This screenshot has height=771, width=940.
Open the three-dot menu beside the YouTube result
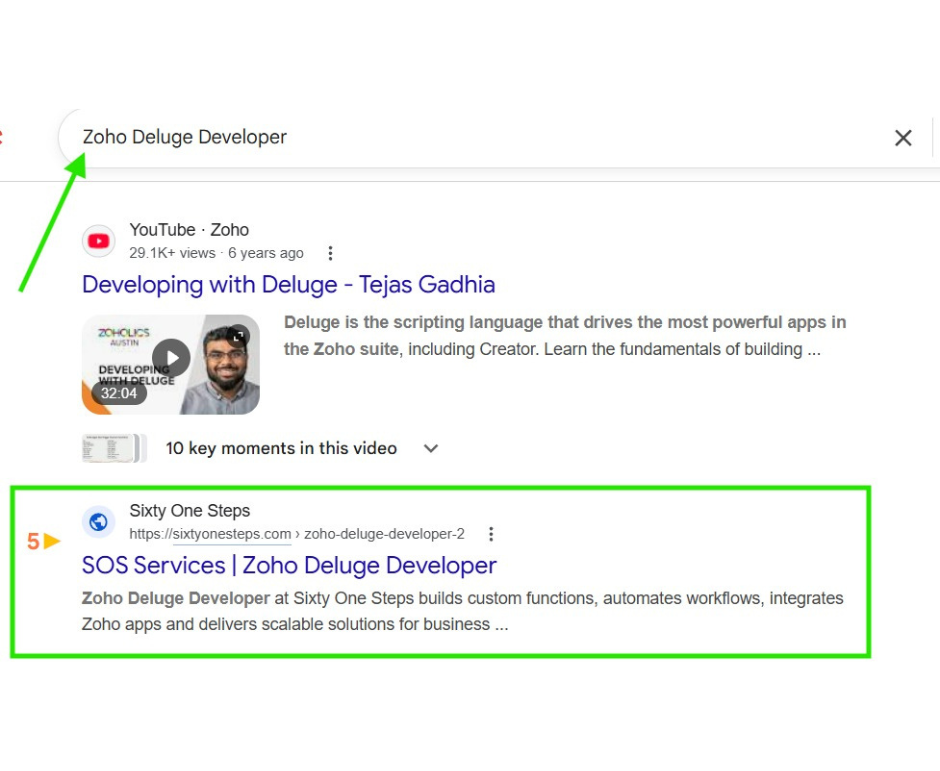(x=330, y=253)
